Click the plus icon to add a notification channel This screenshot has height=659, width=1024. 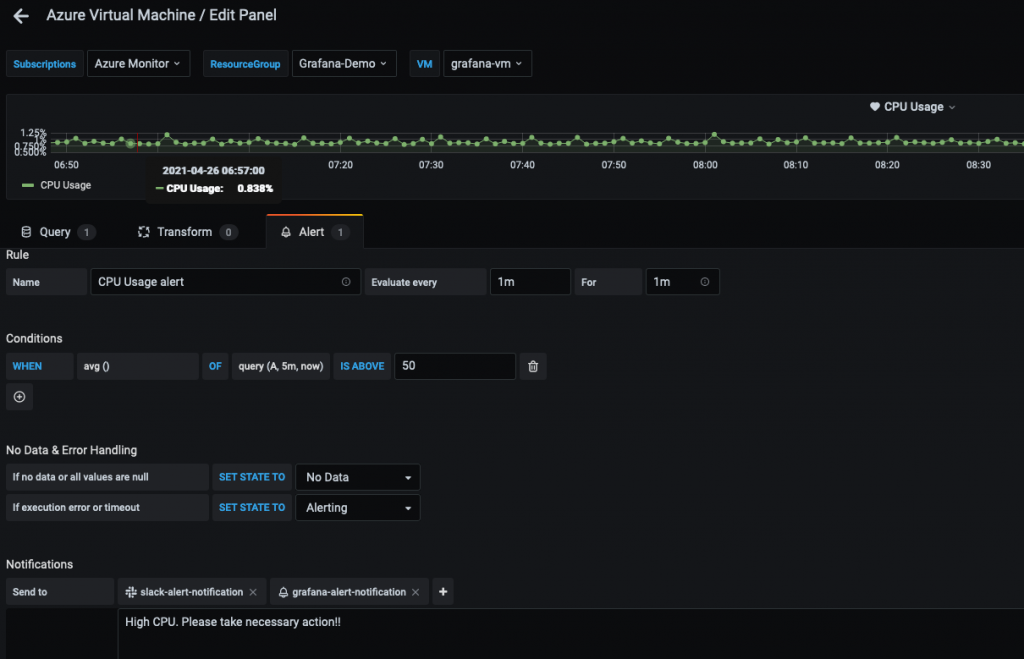pos(442,591)
